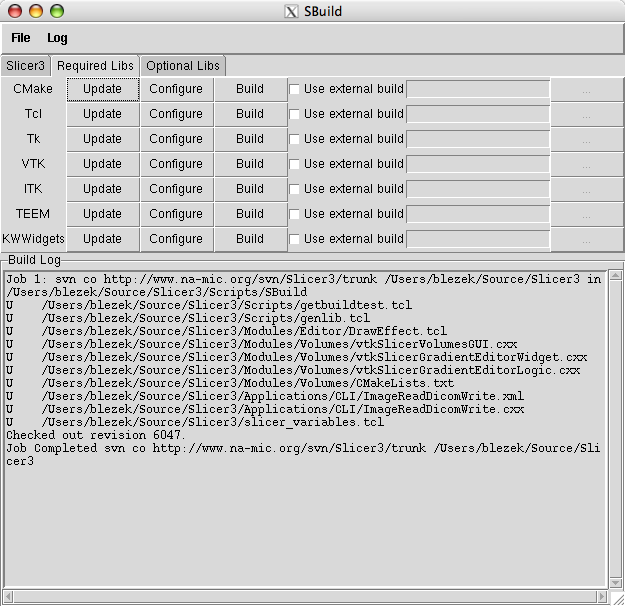
Task: Select the Required Libs tab
Action: point(95,66)
